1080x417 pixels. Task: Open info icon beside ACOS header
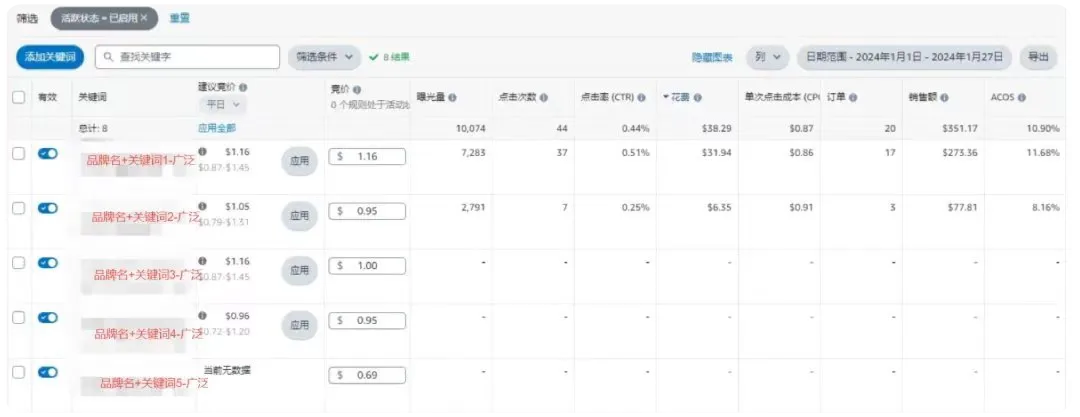[x=1021, y=98]
